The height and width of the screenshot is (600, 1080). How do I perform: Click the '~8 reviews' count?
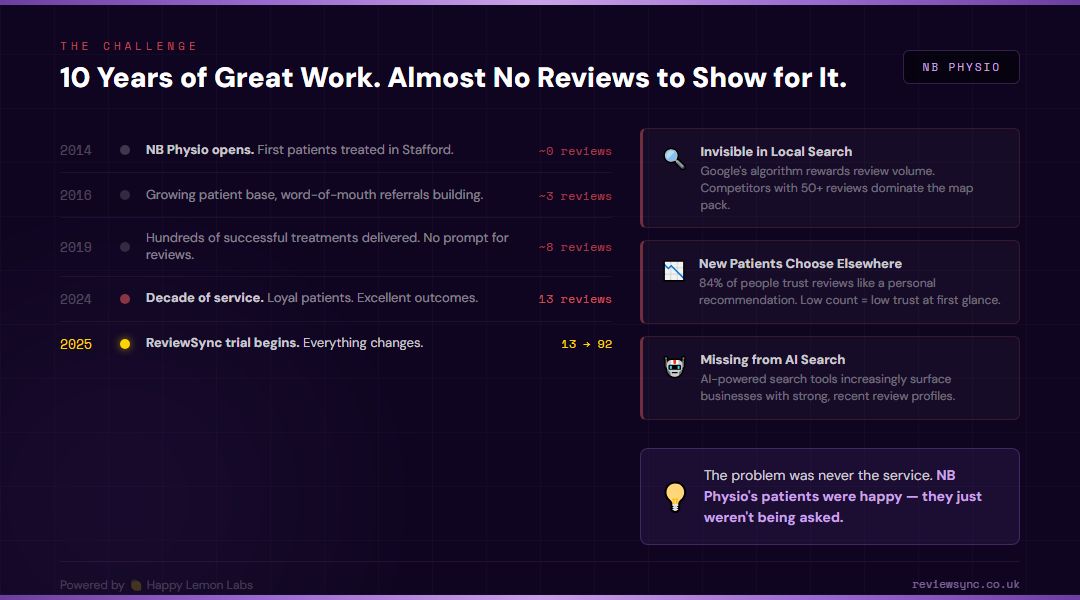(575, 247)
